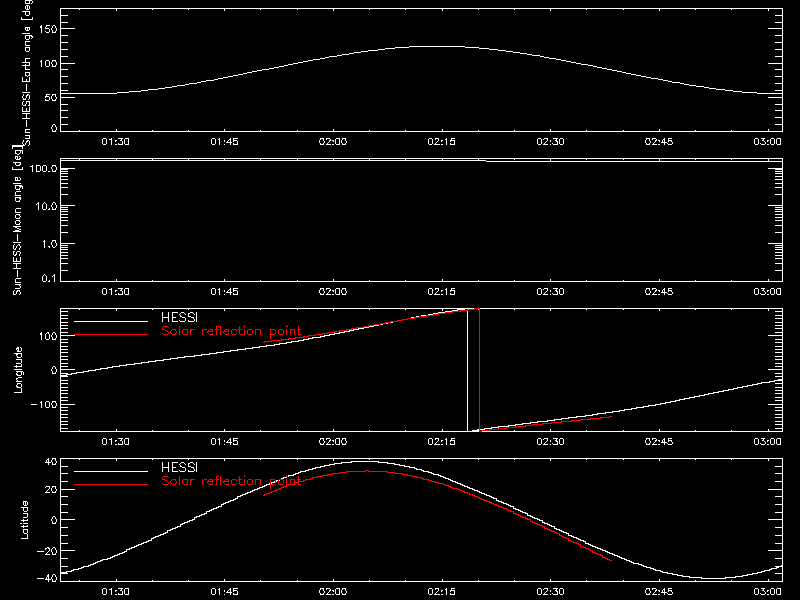800x600 pixels.
Task: Click the 01:30 time label under Earth angle plot
Action: click(115, 141)
